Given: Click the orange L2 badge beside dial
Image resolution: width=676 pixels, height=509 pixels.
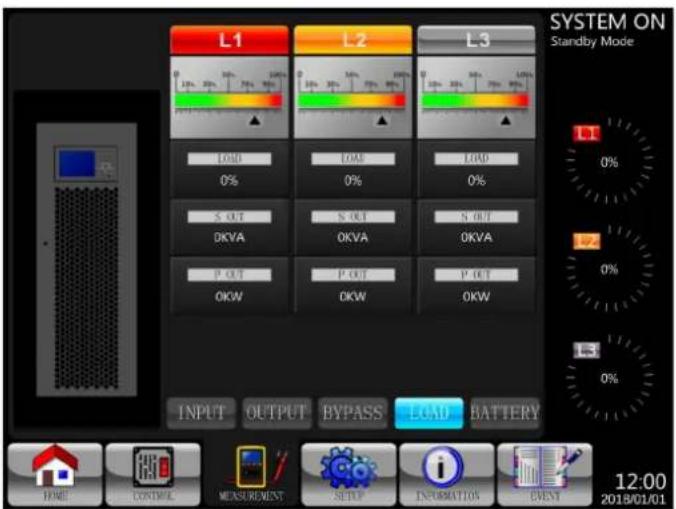Looking at the screenshot, I should [586, 241].
